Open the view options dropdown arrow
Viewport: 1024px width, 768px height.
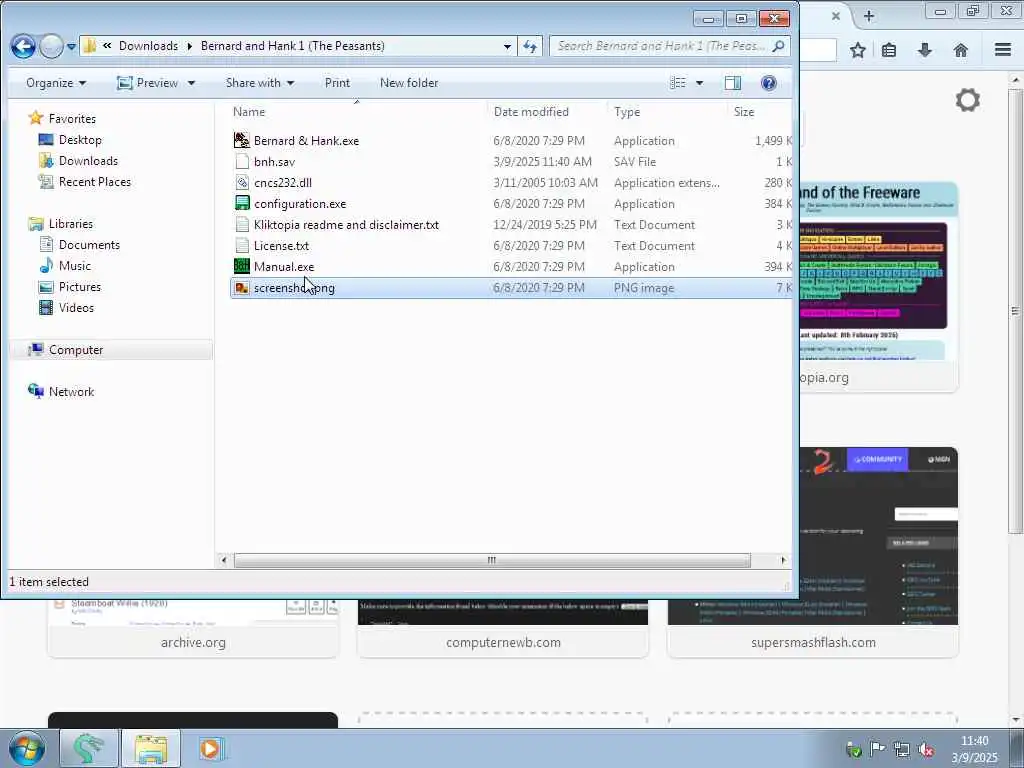pyautogui.click(x=699, y=83)
